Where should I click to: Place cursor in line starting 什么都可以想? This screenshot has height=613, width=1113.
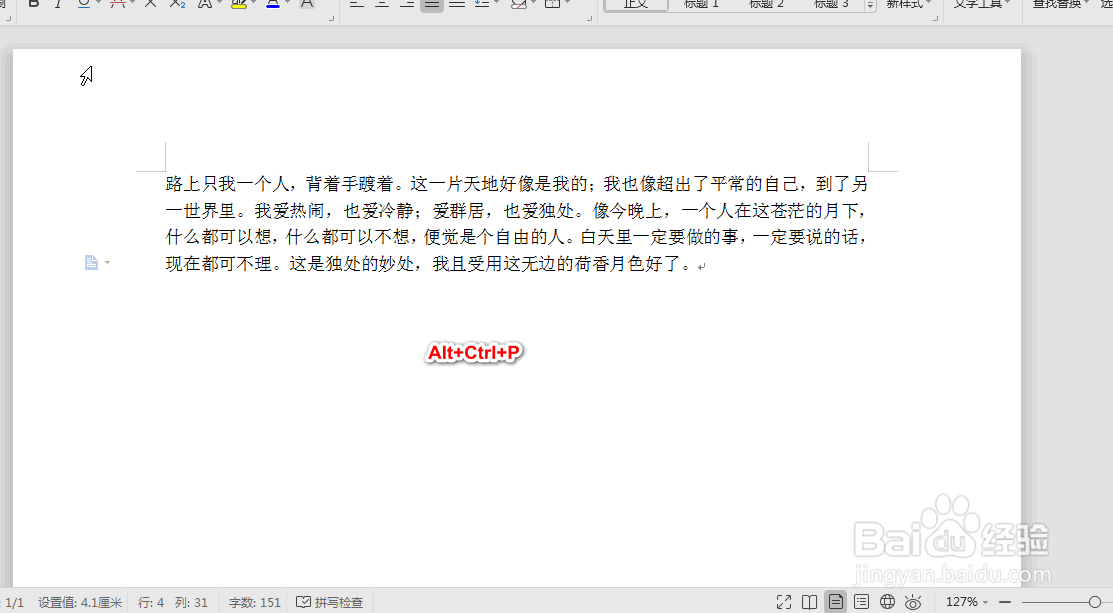(x=517, y=237)
